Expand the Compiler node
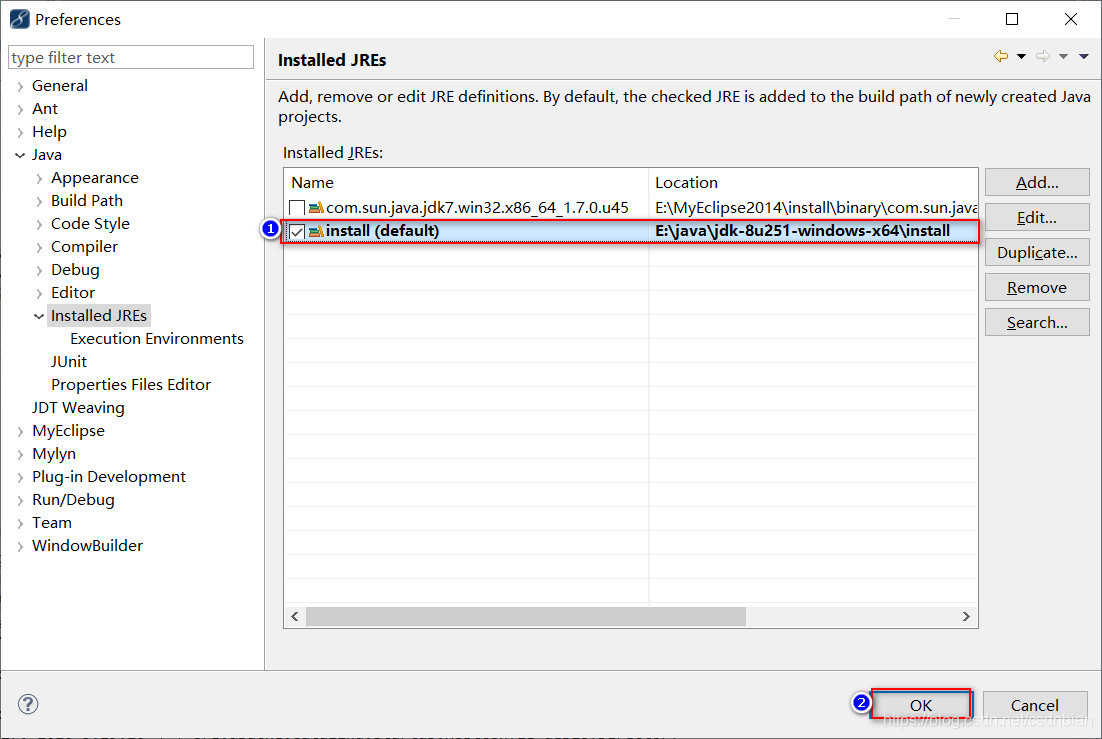1102x739 pixels. tap(39, 248)
